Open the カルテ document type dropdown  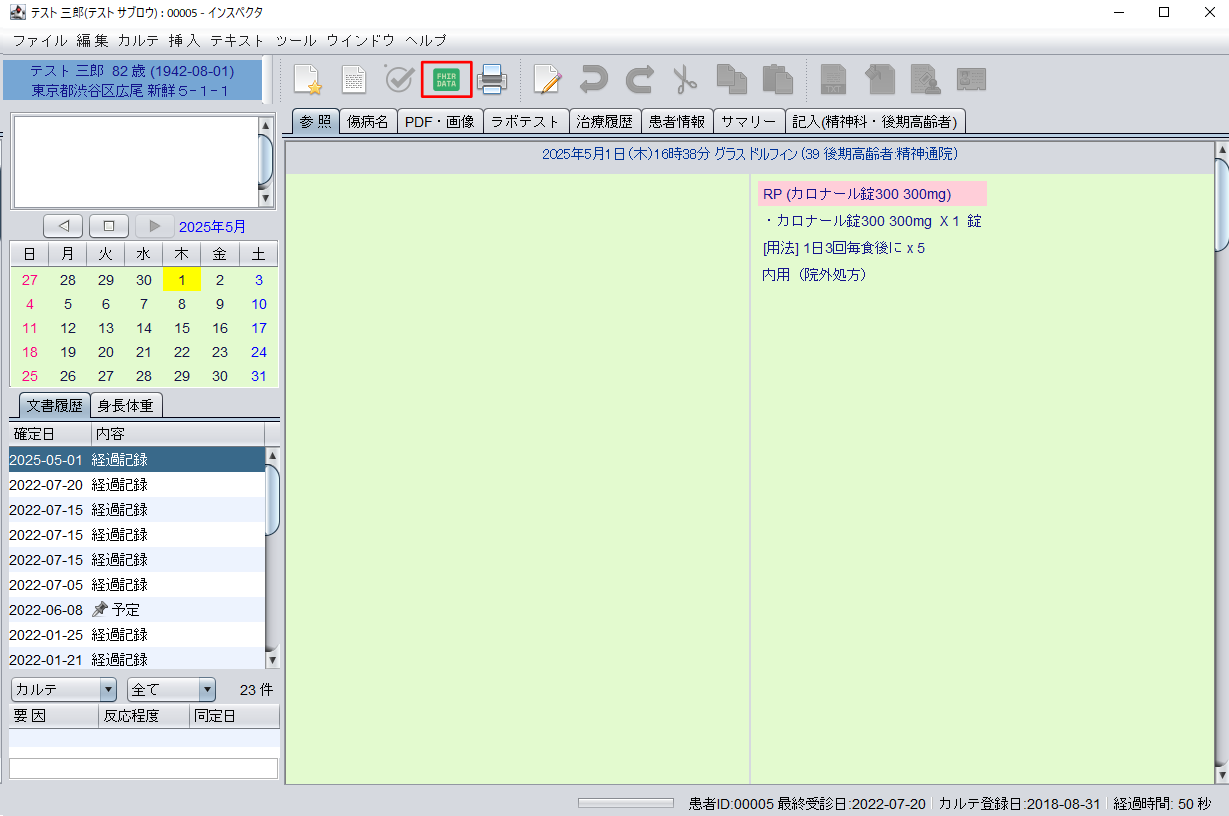pyautogui.click(x=65, y=690)
